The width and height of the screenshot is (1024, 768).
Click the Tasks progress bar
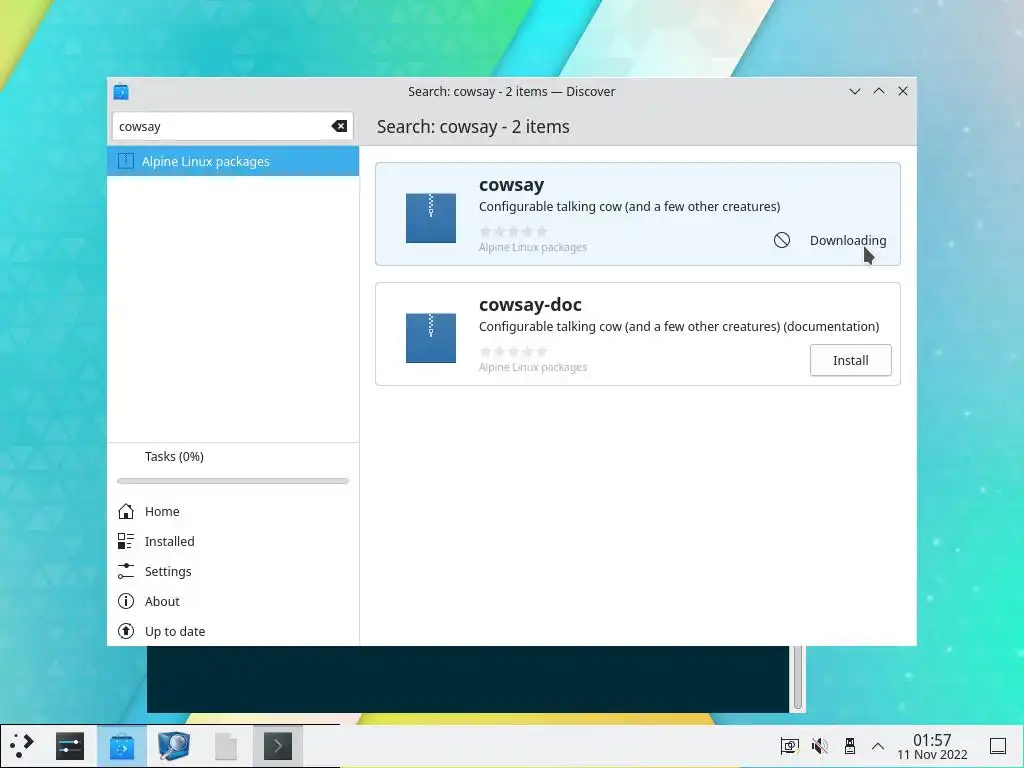click(x=233, y=481)
